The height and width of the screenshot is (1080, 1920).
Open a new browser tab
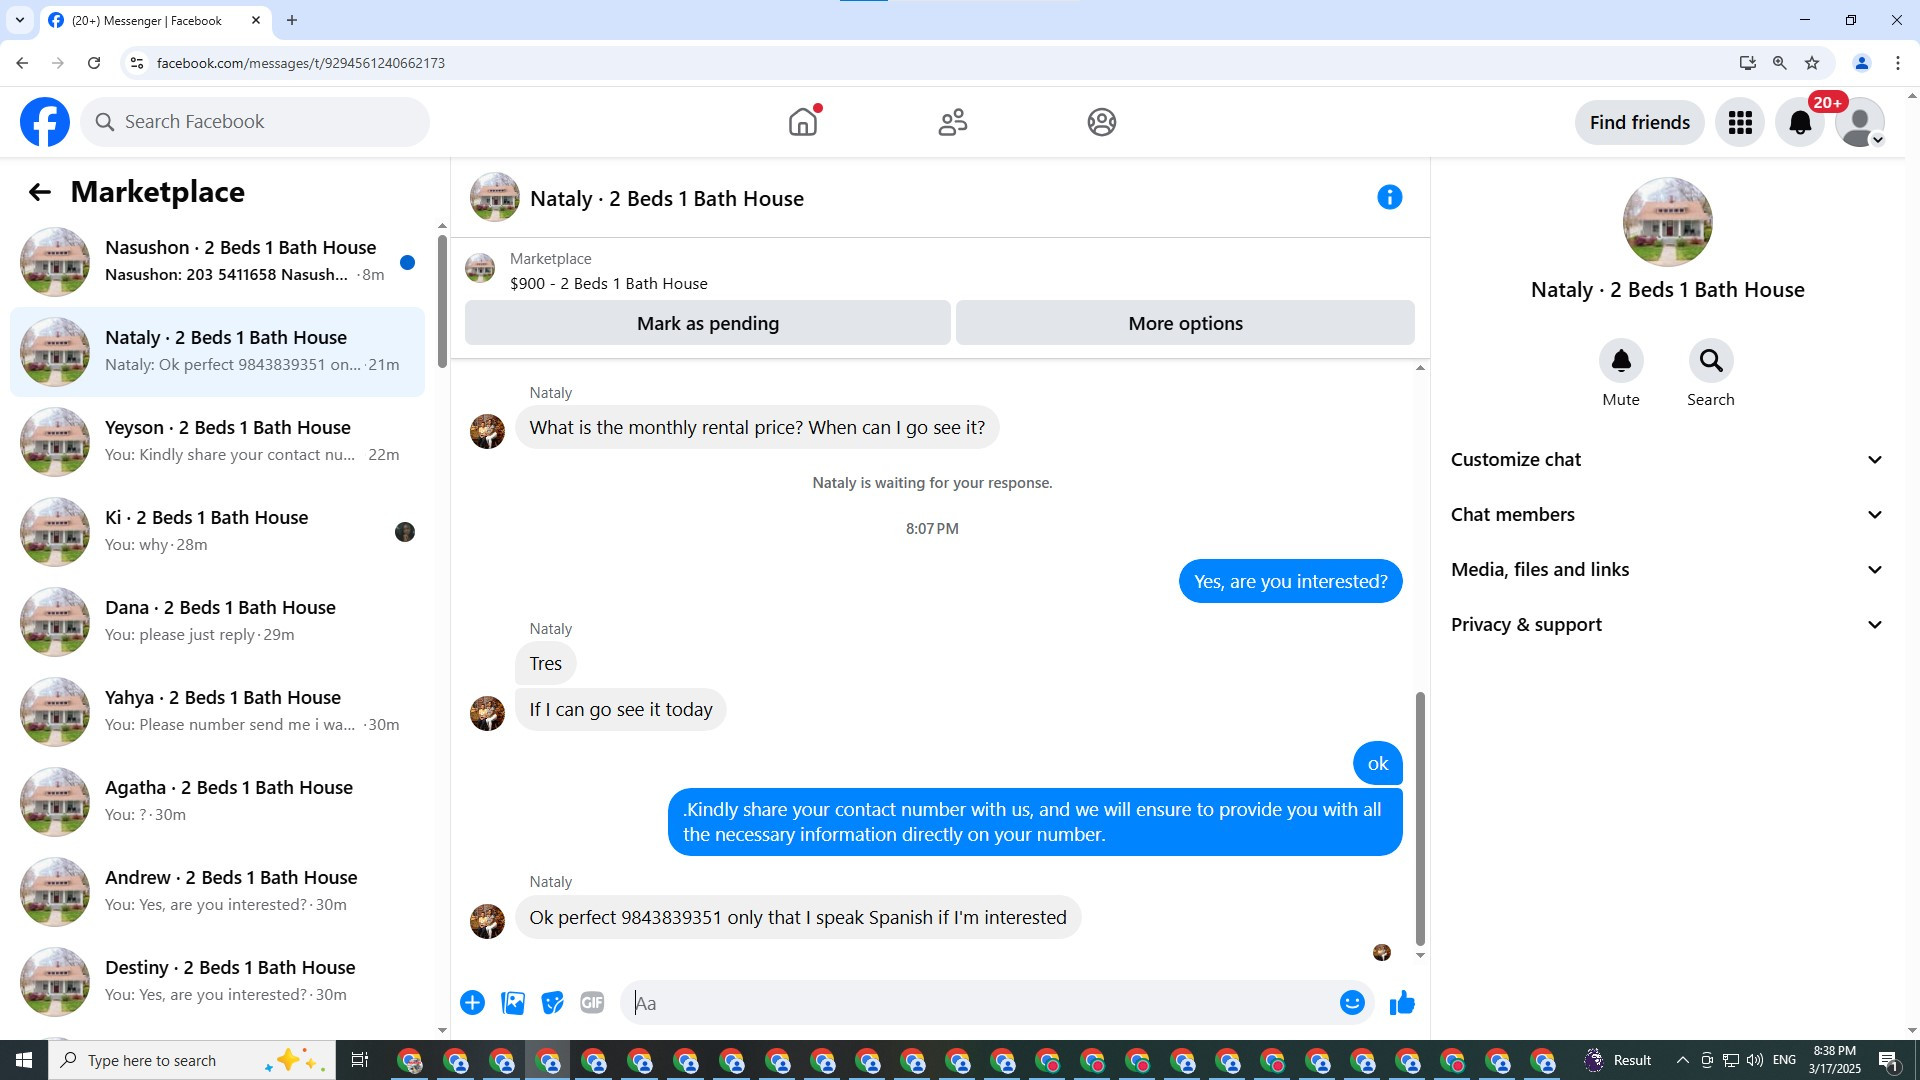pyautogui.click(x=292, y=20)
